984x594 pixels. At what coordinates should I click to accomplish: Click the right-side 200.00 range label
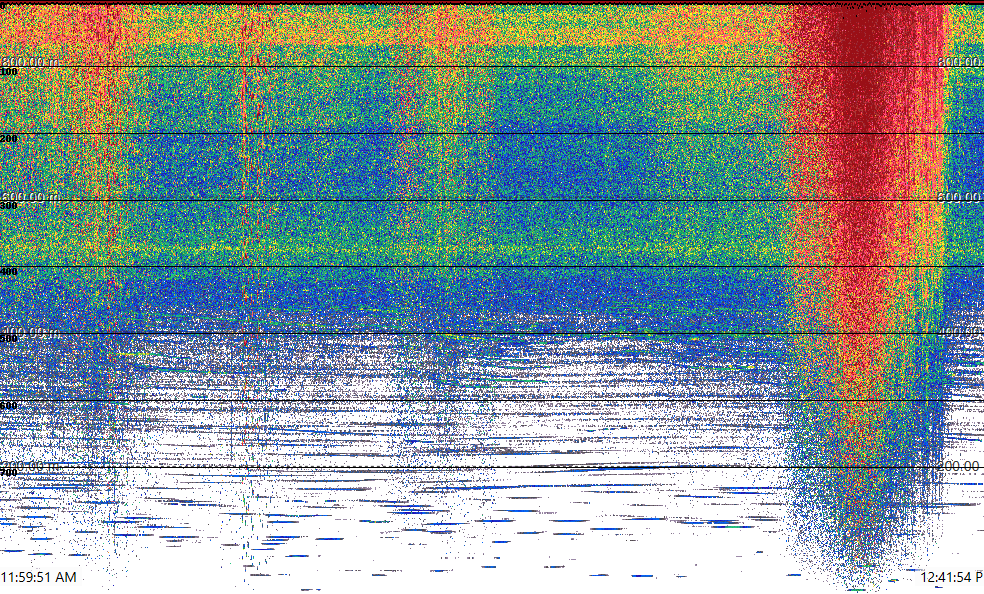(960, 465)
